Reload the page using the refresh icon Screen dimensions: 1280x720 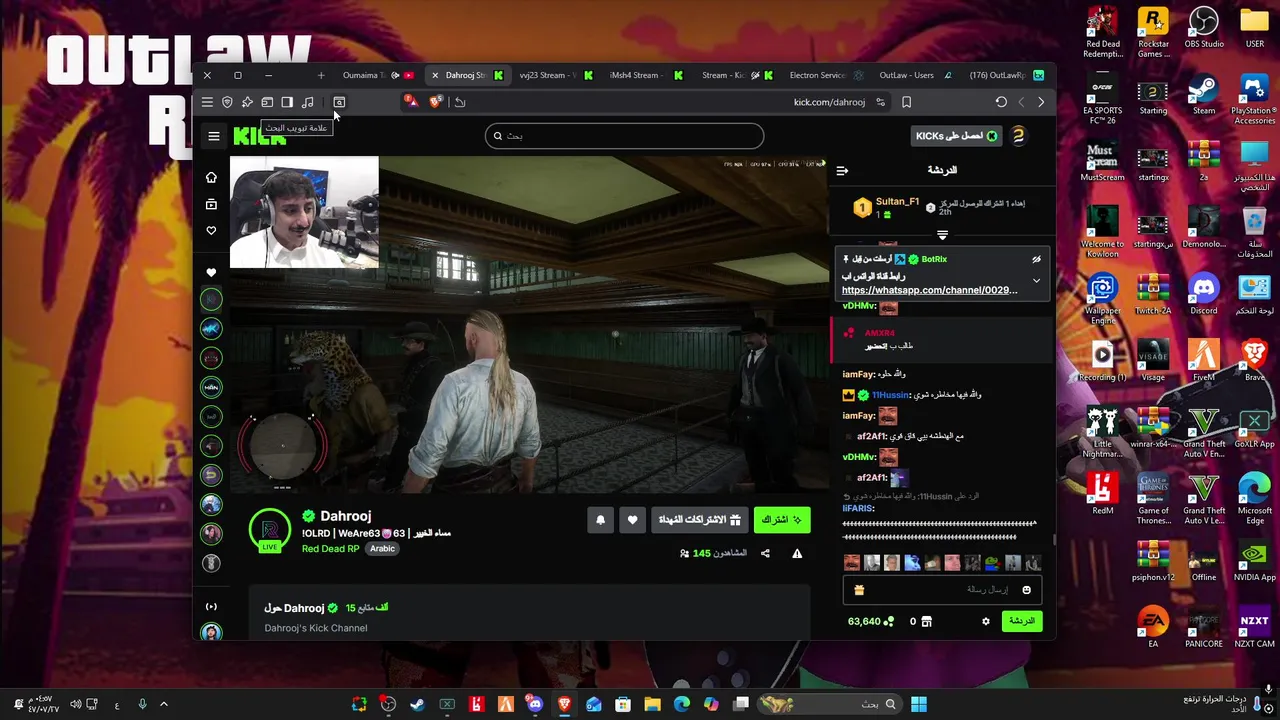click(1001, 102)
